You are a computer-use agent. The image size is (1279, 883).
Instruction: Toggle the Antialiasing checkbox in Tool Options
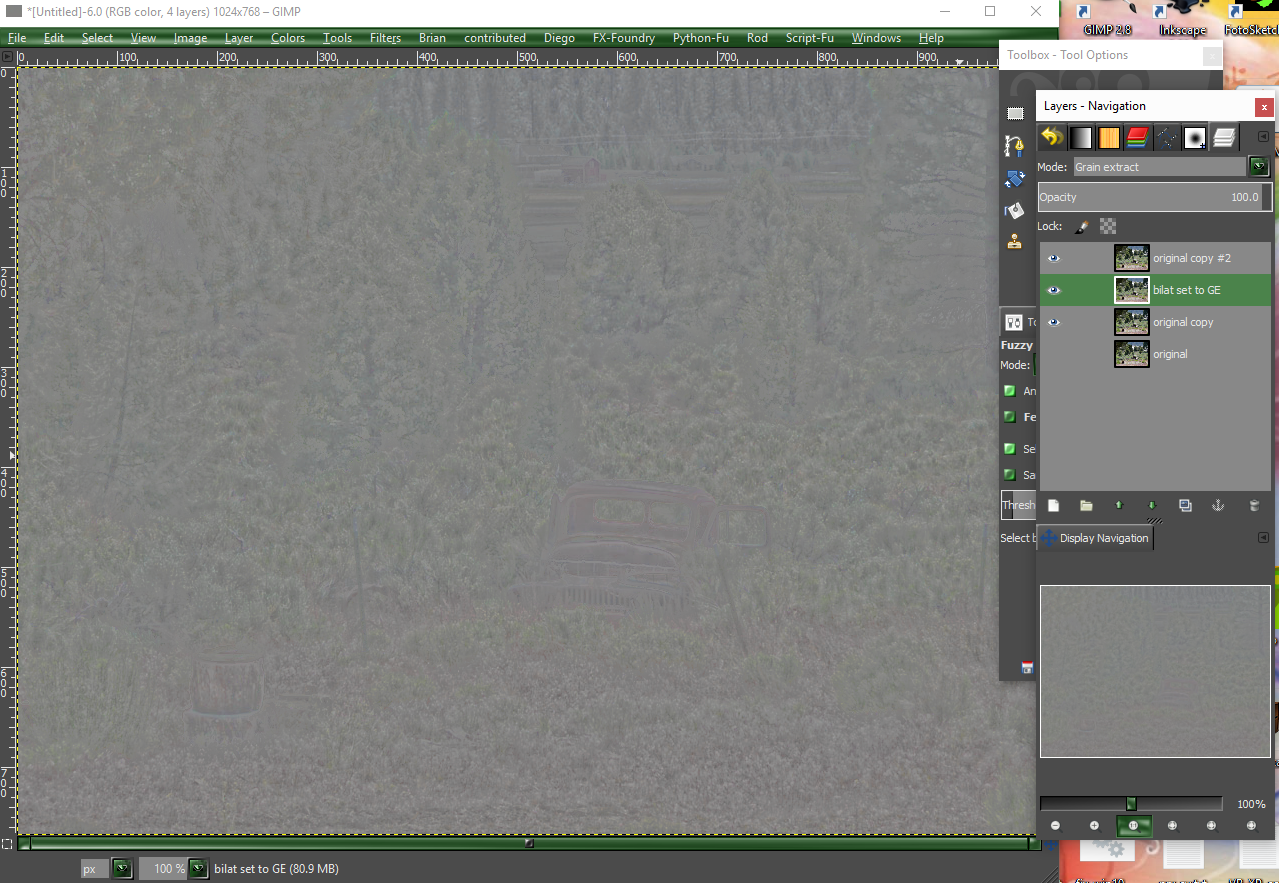pos(1010,391)
